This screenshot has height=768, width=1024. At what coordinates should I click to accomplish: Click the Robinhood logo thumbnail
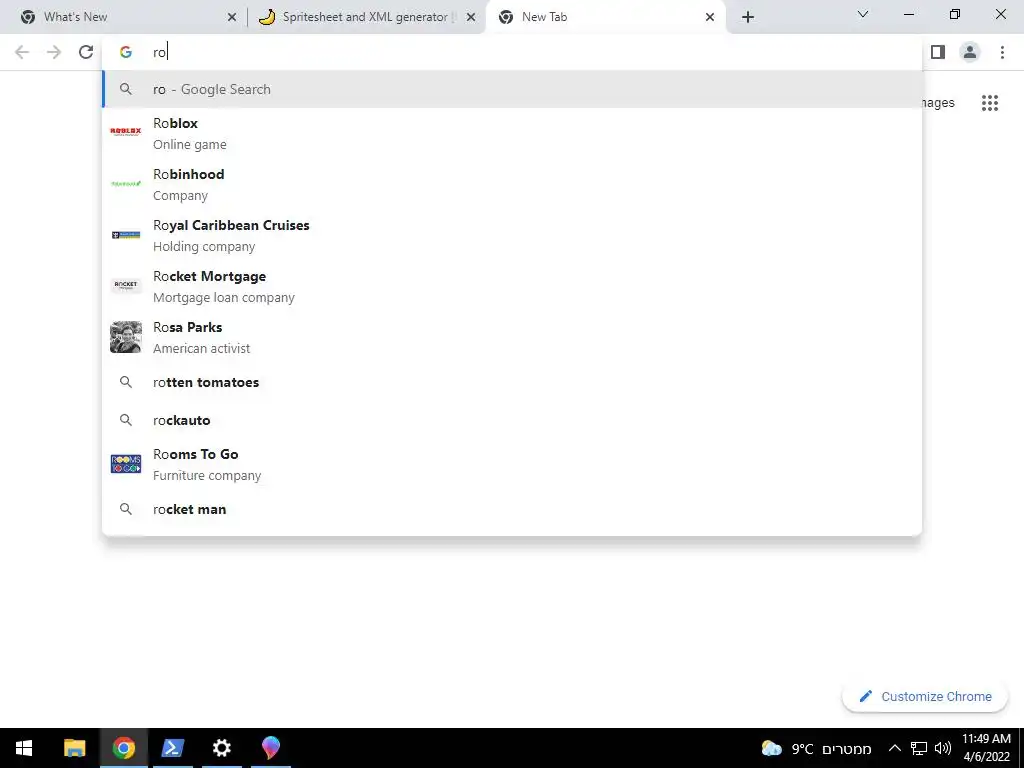126,184
